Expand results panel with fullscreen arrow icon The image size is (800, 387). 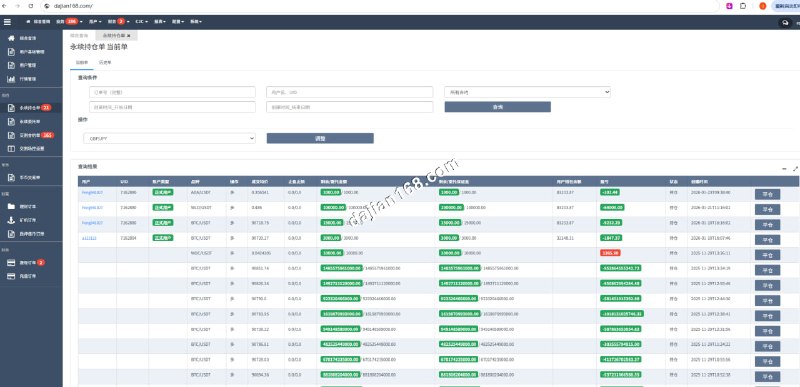(795, 168)
